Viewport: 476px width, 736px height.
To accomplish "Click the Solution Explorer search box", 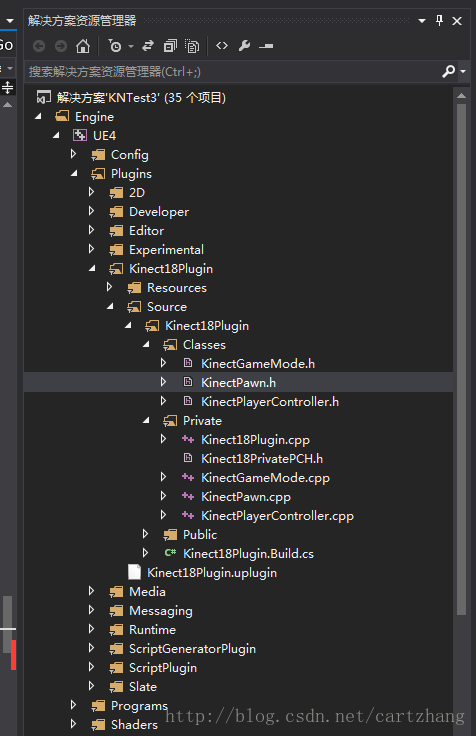I will point(232,71).
